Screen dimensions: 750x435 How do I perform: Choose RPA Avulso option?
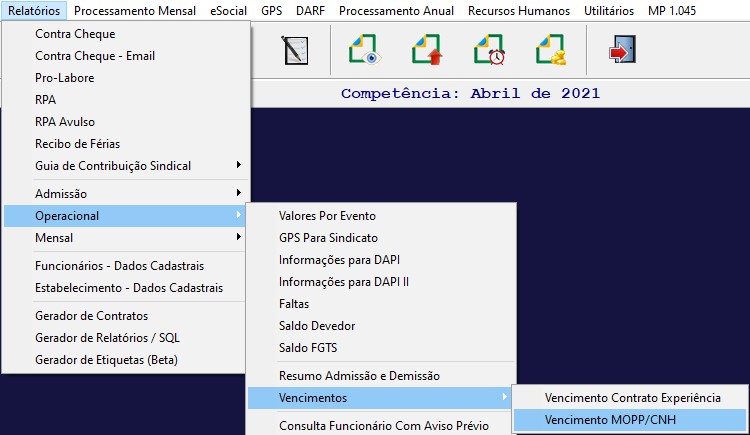point(126,122)
